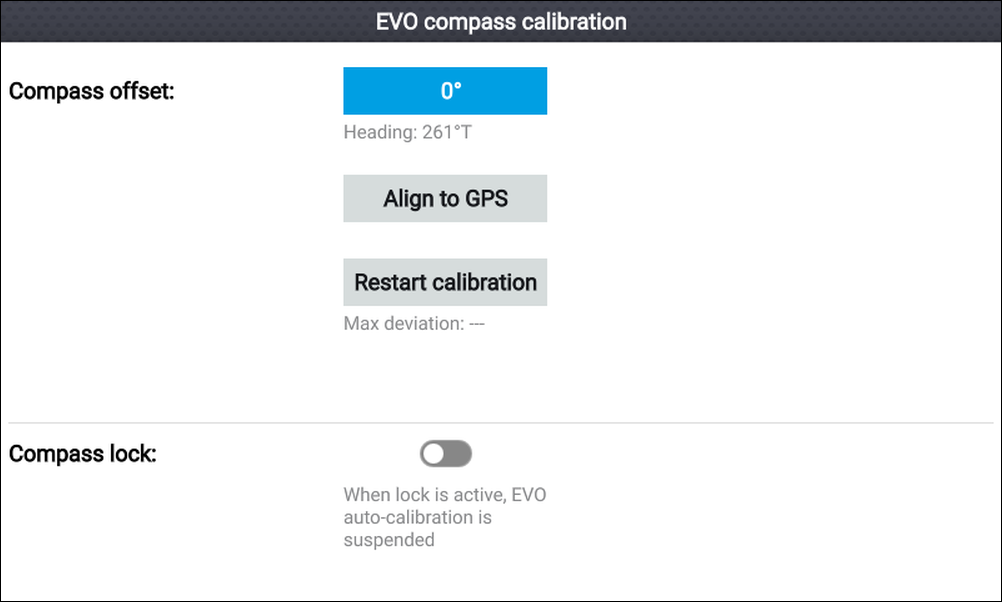Enable the Compass lock switch
Image resolution: width=1002 pixels, height=602 pixels.
(x=445, y=454)
